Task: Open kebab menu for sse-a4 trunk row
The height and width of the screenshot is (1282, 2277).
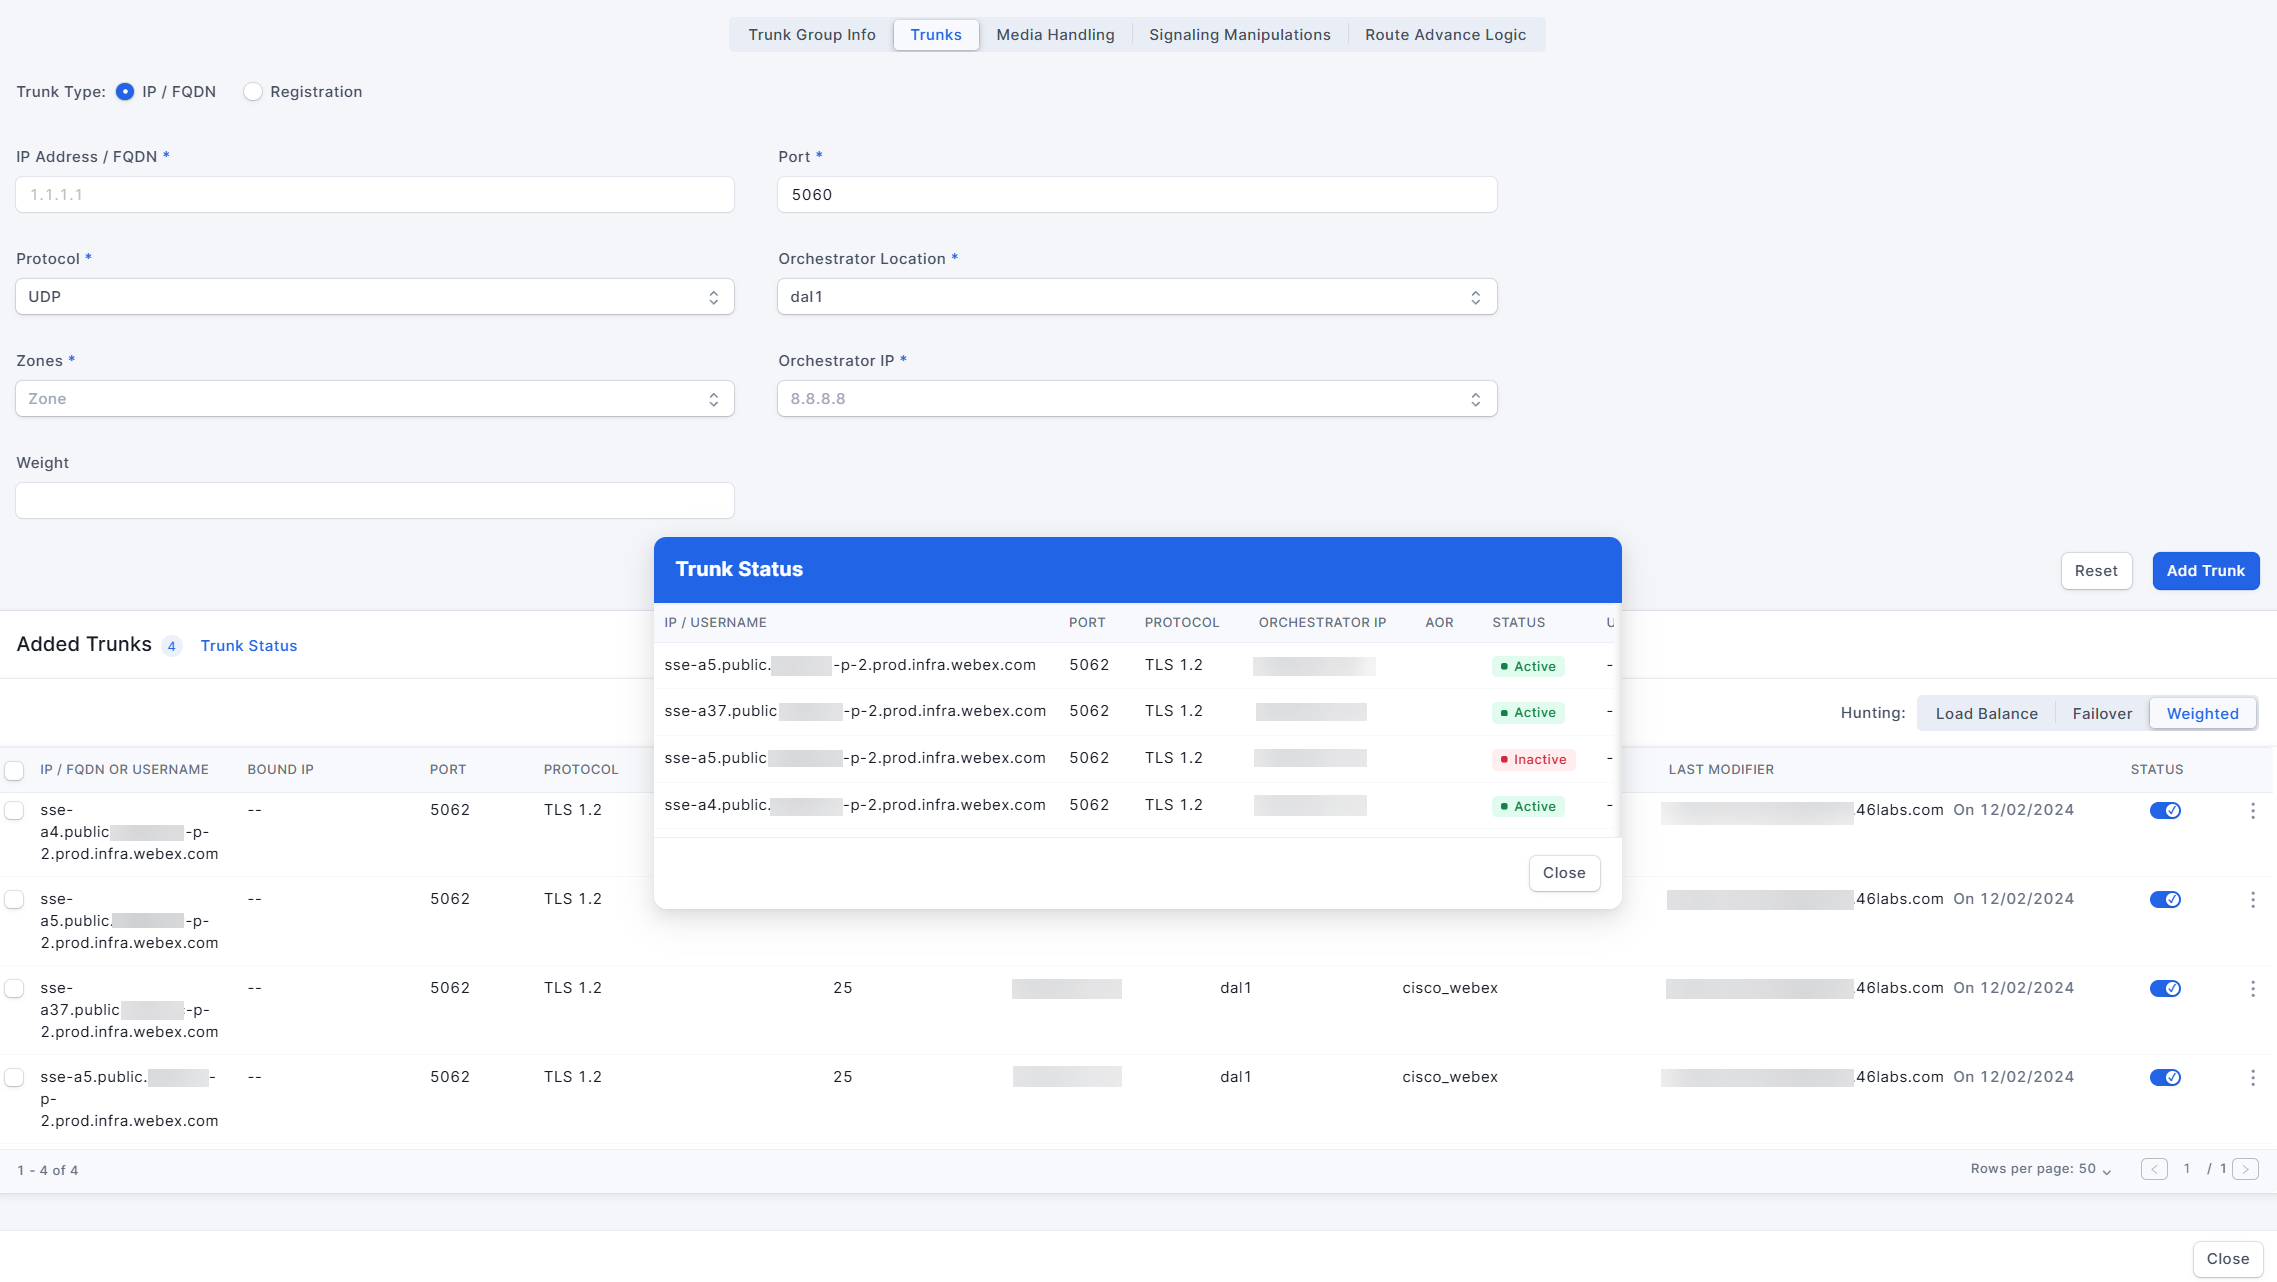Action: [2252, 811]
